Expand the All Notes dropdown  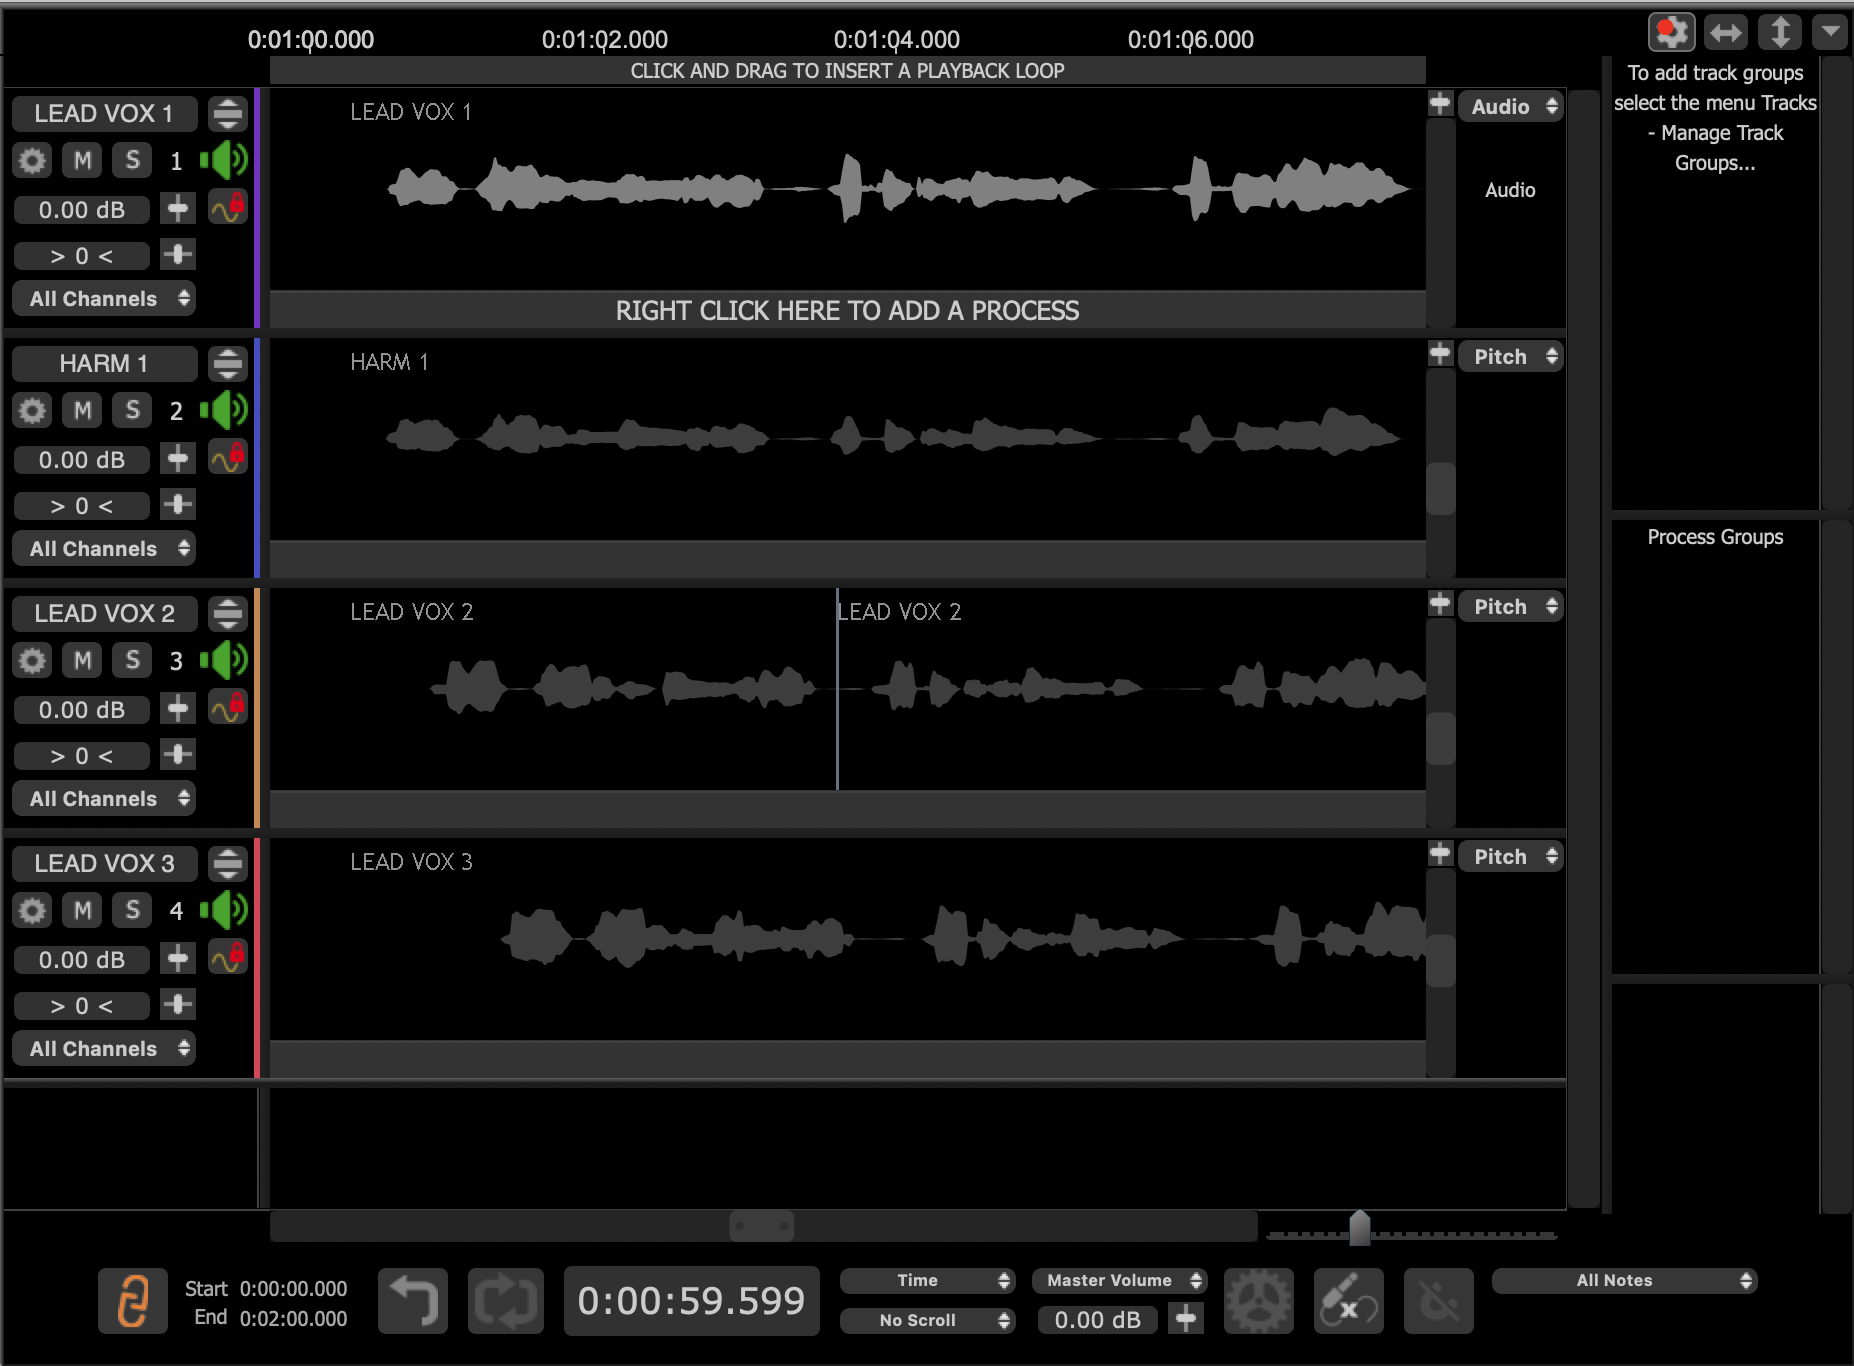point(1624,1280)
